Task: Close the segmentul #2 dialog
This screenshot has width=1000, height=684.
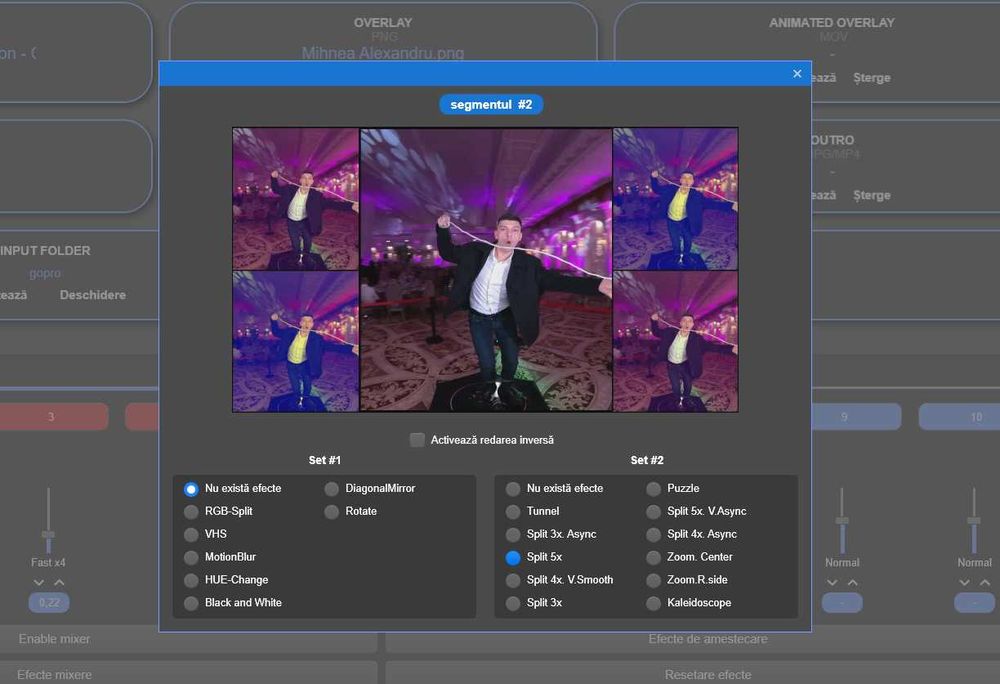Action: click(797, 74)
